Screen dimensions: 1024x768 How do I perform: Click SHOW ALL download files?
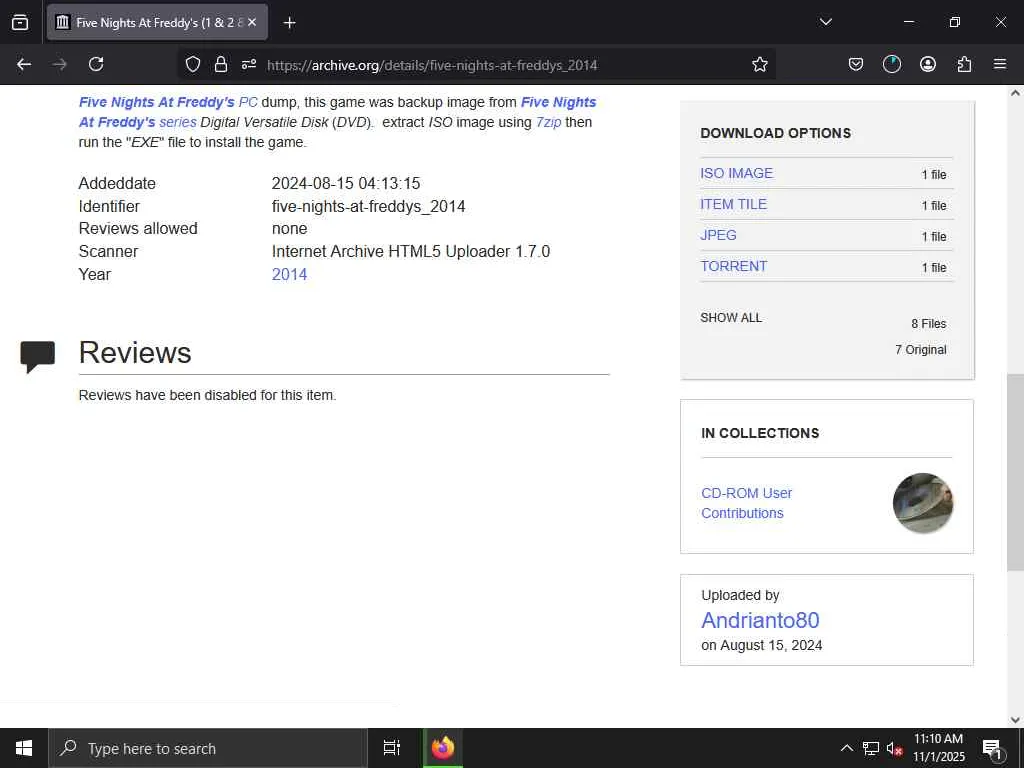click(731, 318)
